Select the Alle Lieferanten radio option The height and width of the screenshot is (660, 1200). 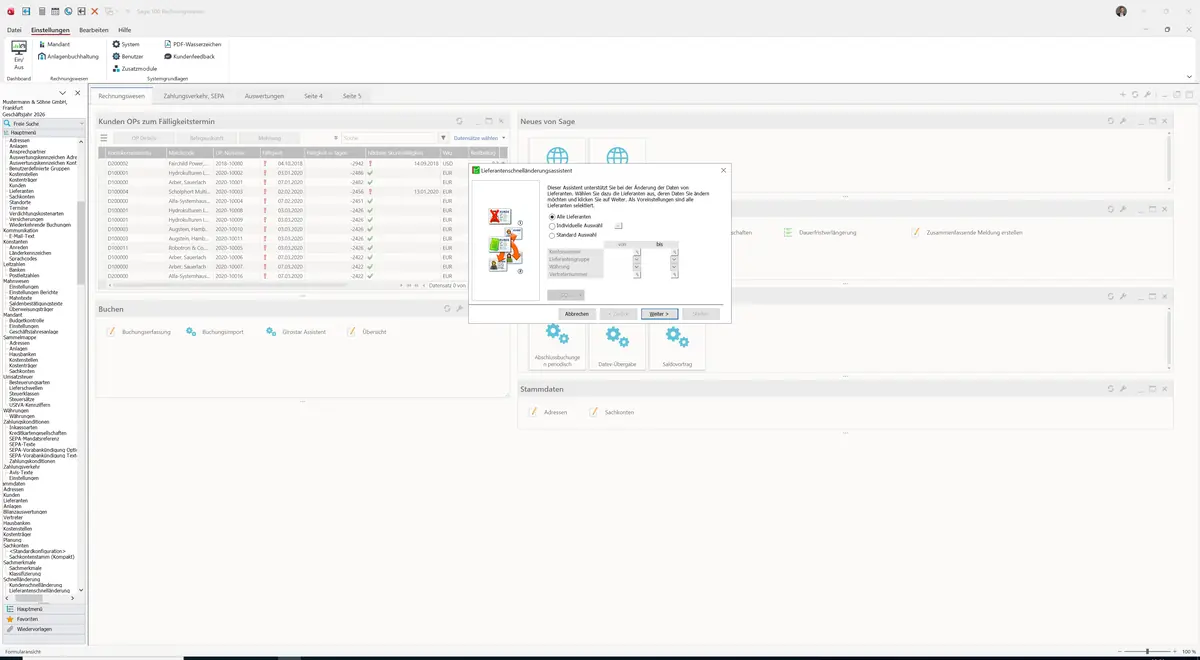(x=570, y=217)
